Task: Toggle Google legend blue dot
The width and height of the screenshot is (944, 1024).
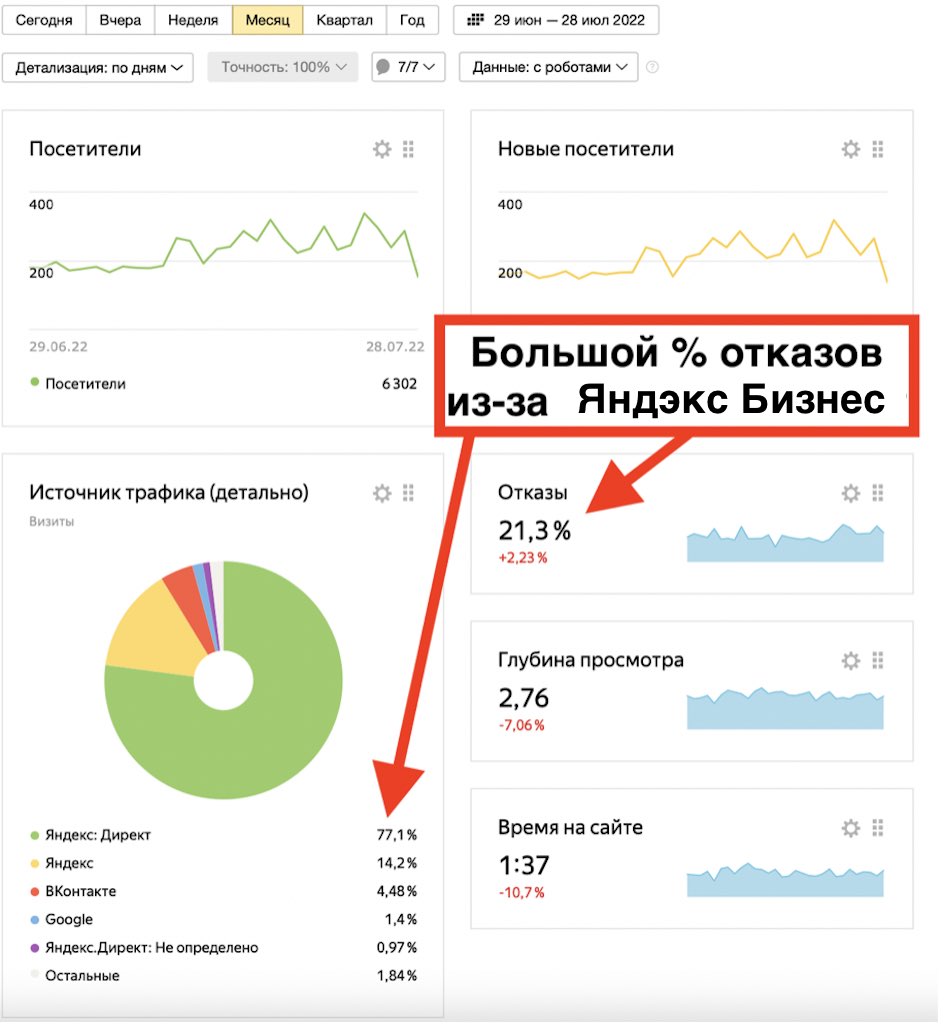Action: point(35,920)
